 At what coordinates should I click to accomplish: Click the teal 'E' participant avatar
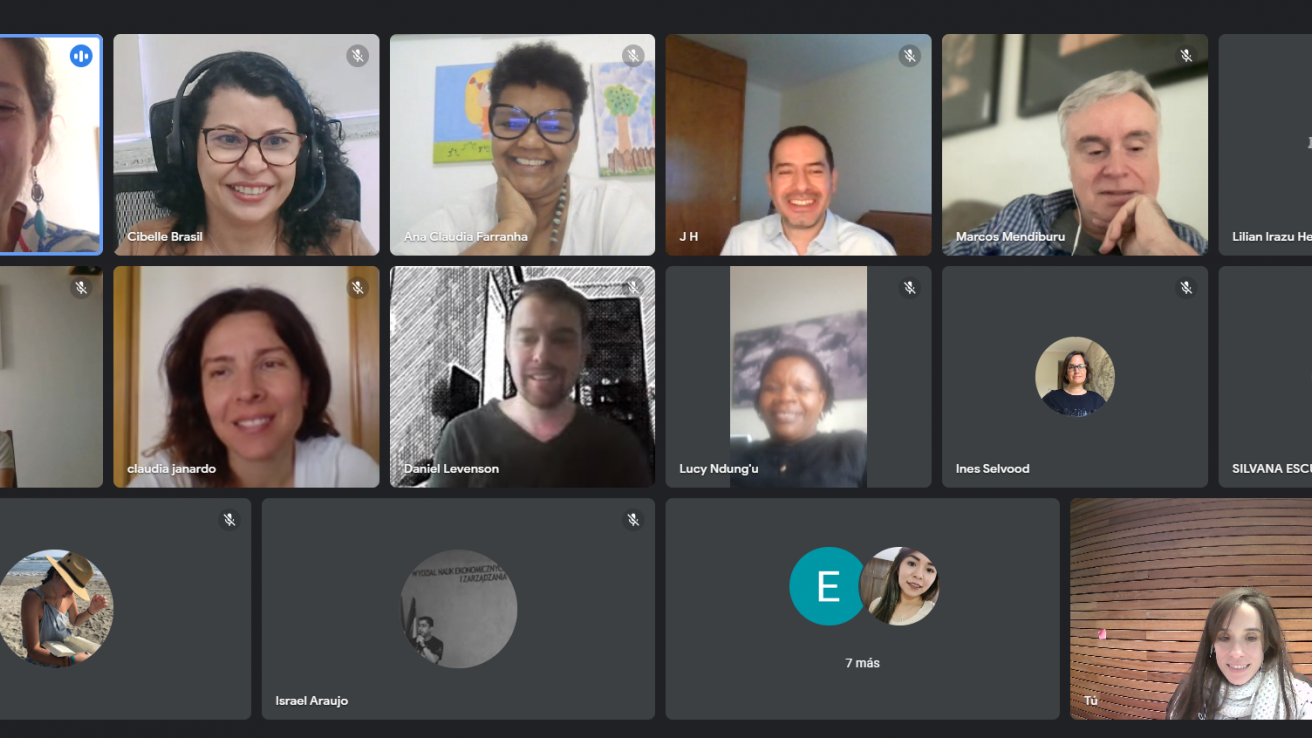[x=828, y=586]
